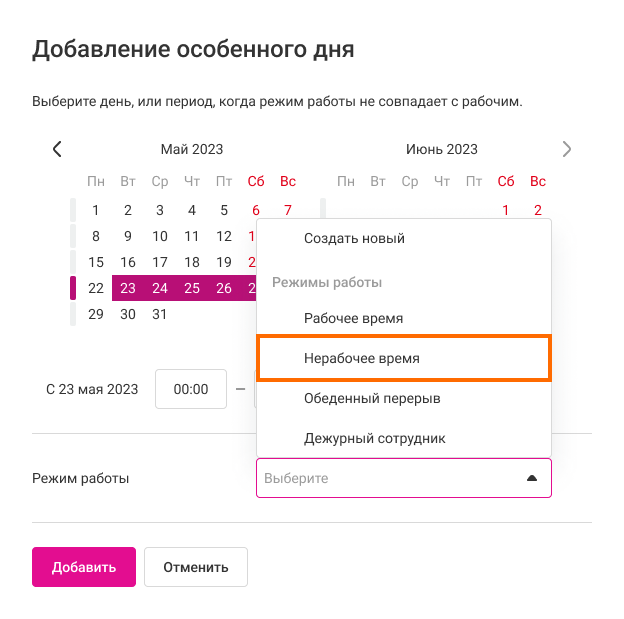Pick June 2 in the calendar
The width and height of the screenshot is (624, 619).
tap(538, 210)
